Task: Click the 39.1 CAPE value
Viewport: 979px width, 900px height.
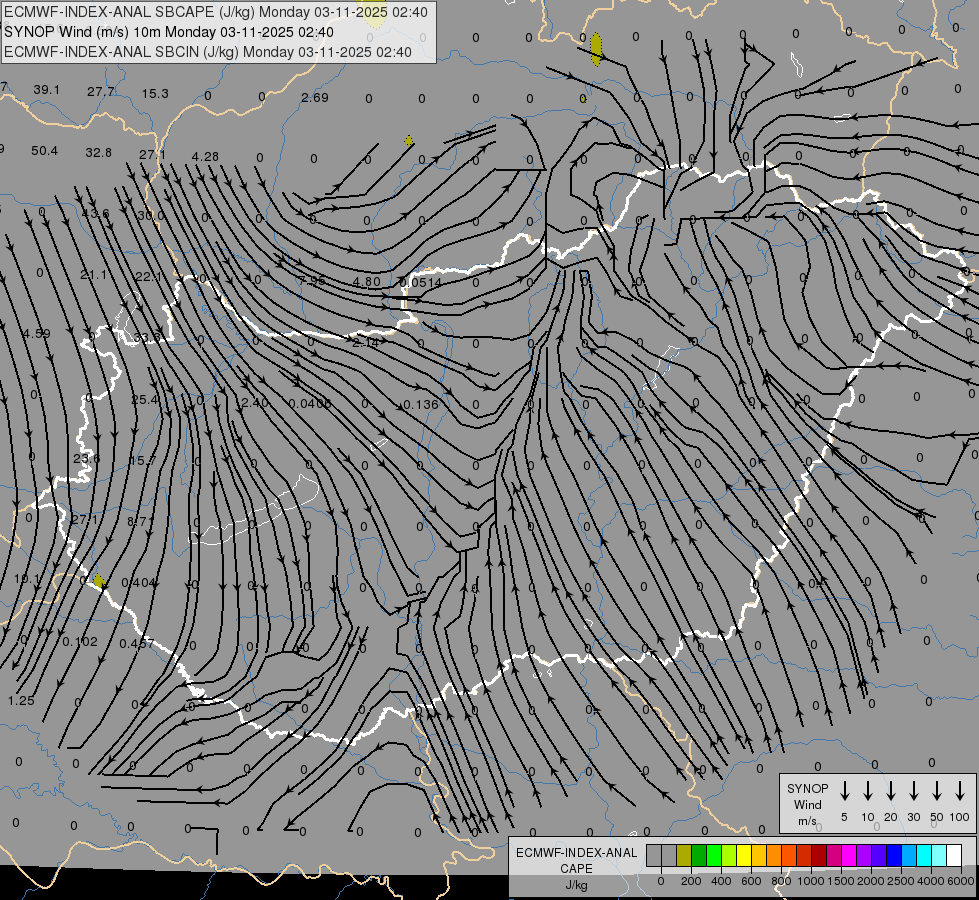Action: tap(46, 90)
